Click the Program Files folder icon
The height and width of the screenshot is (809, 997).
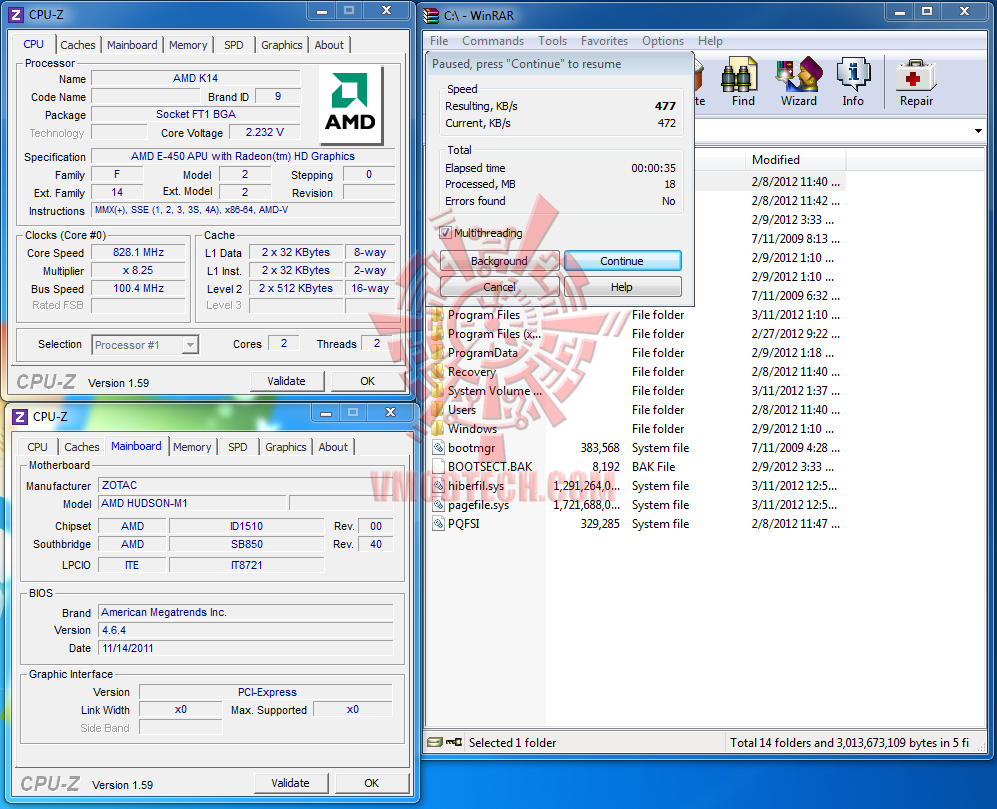point(437,315)
